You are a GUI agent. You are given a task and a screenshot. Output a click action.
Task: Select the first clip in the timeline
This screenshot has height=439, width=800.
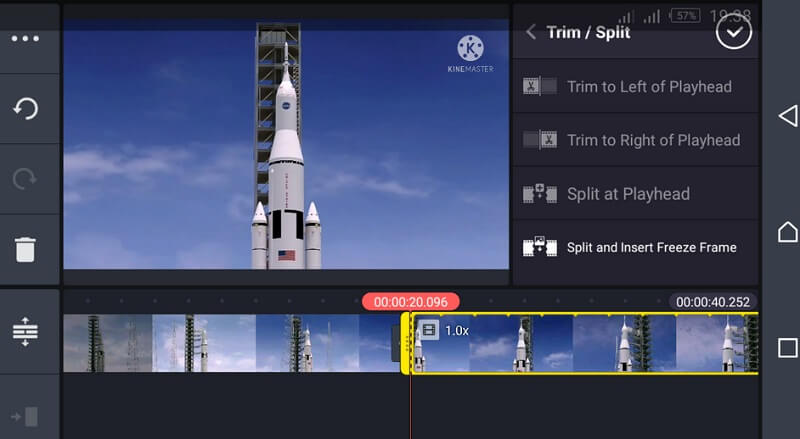click(230, 343)
